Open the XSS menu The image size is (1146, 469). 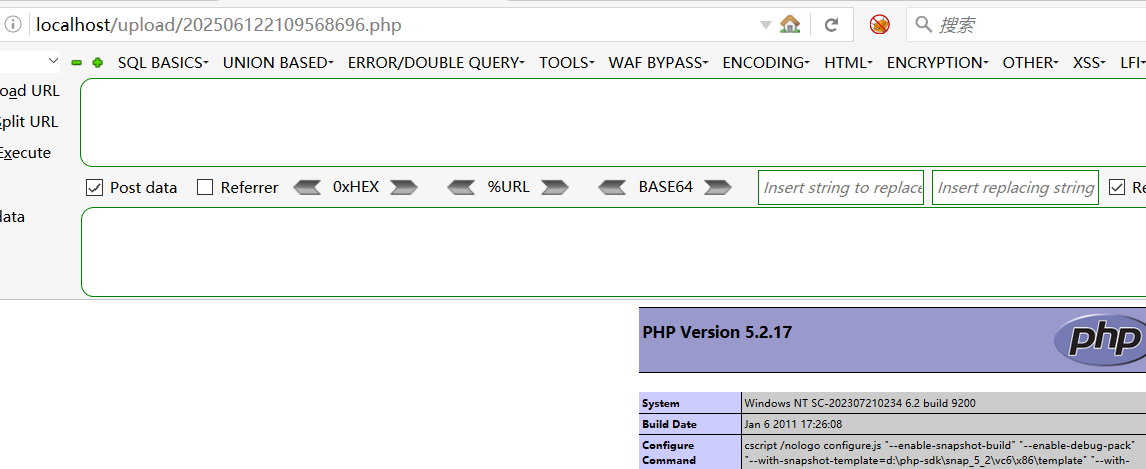click(1089, 63)
